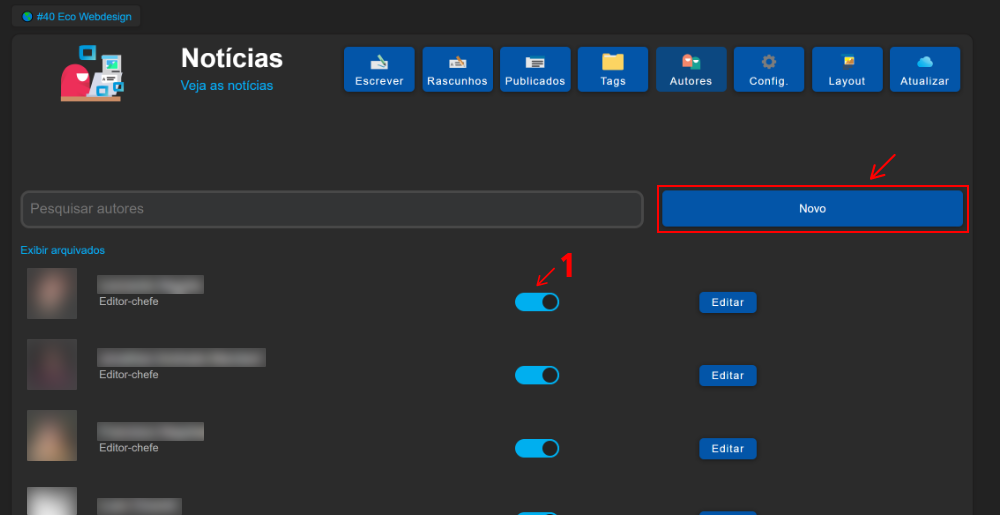Click the Notícias illustration logo
The image size is (1000, 515).
click(92, 73)
